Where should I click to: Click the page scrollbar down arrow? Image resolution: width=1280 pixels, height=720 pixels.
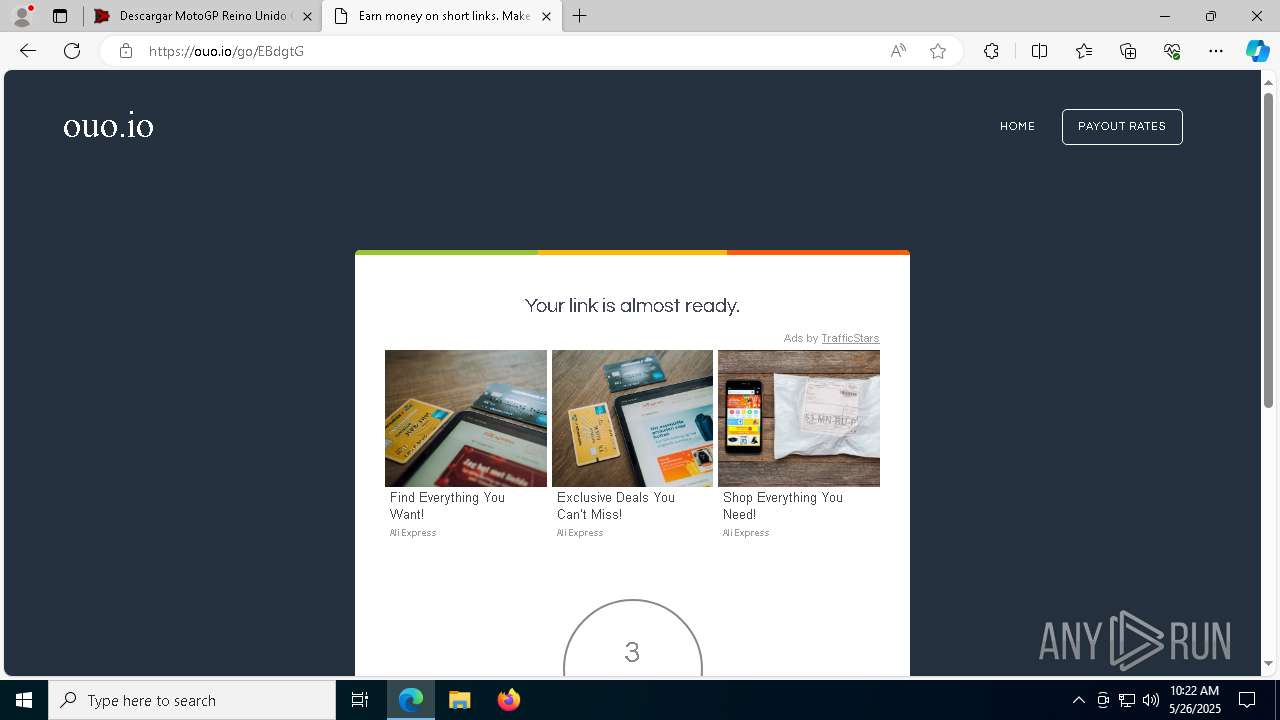(1268, 664)
